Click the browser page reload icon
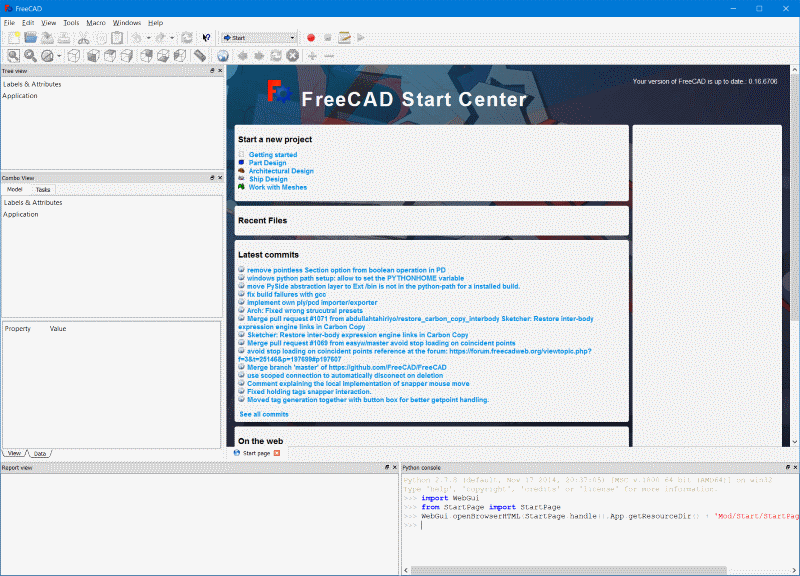The image size is (800, 576). (276, 56)
